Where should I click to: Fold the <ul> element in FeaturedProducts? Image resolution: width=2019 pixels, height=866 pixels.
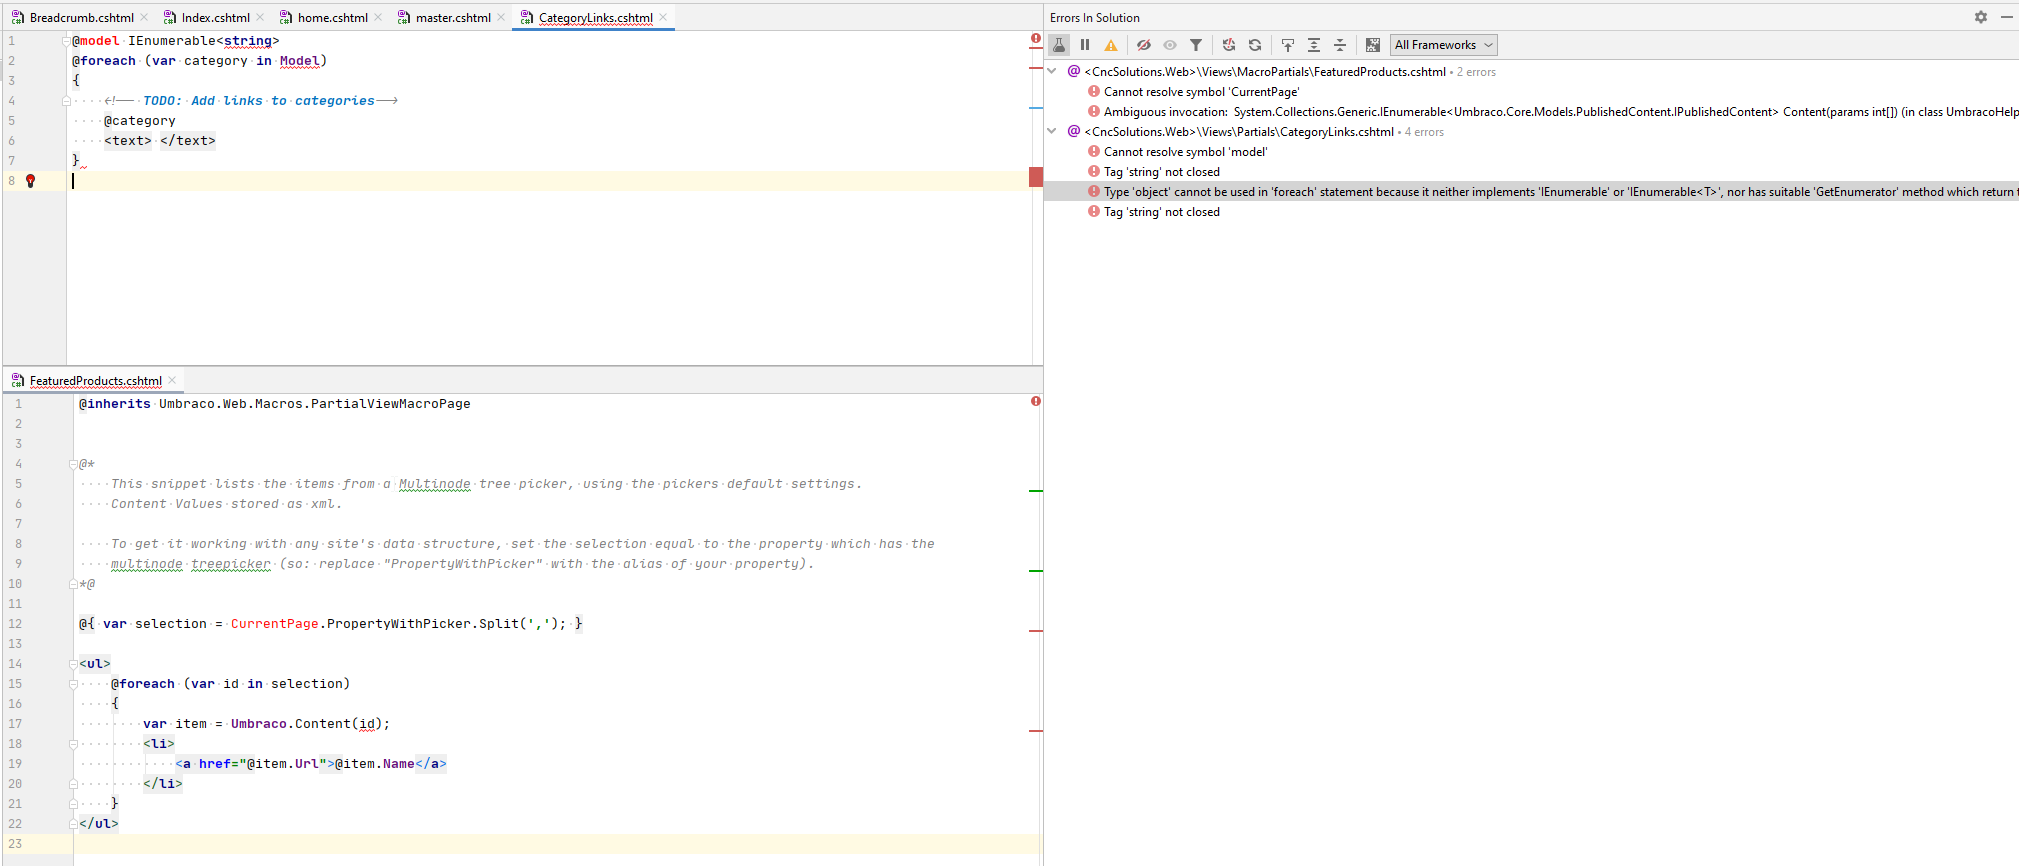73,664
